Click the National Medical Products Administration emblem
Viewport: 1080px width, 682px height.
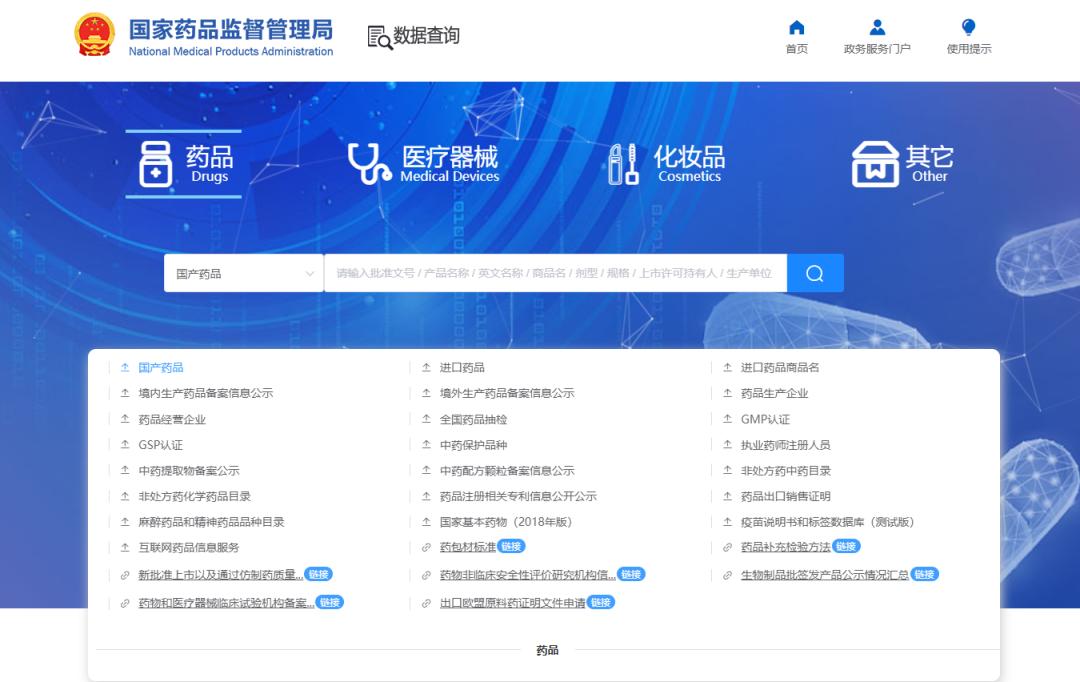coord(95,36)
